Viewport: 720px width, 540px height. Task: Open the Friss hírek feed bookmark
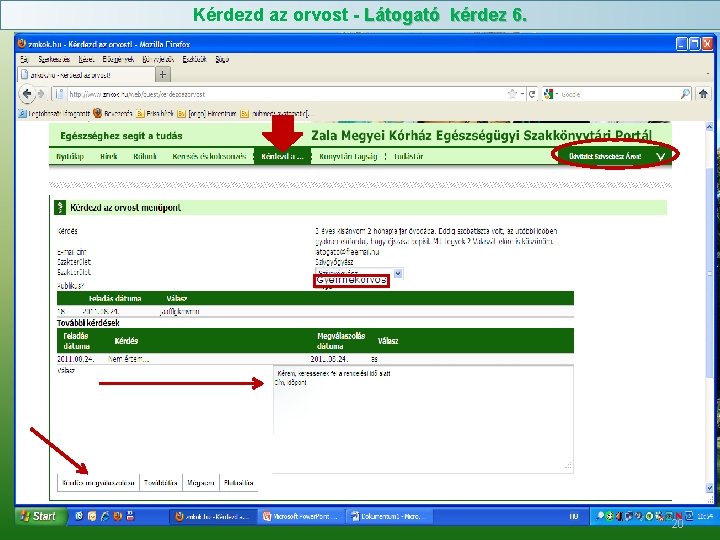point(155,113)
